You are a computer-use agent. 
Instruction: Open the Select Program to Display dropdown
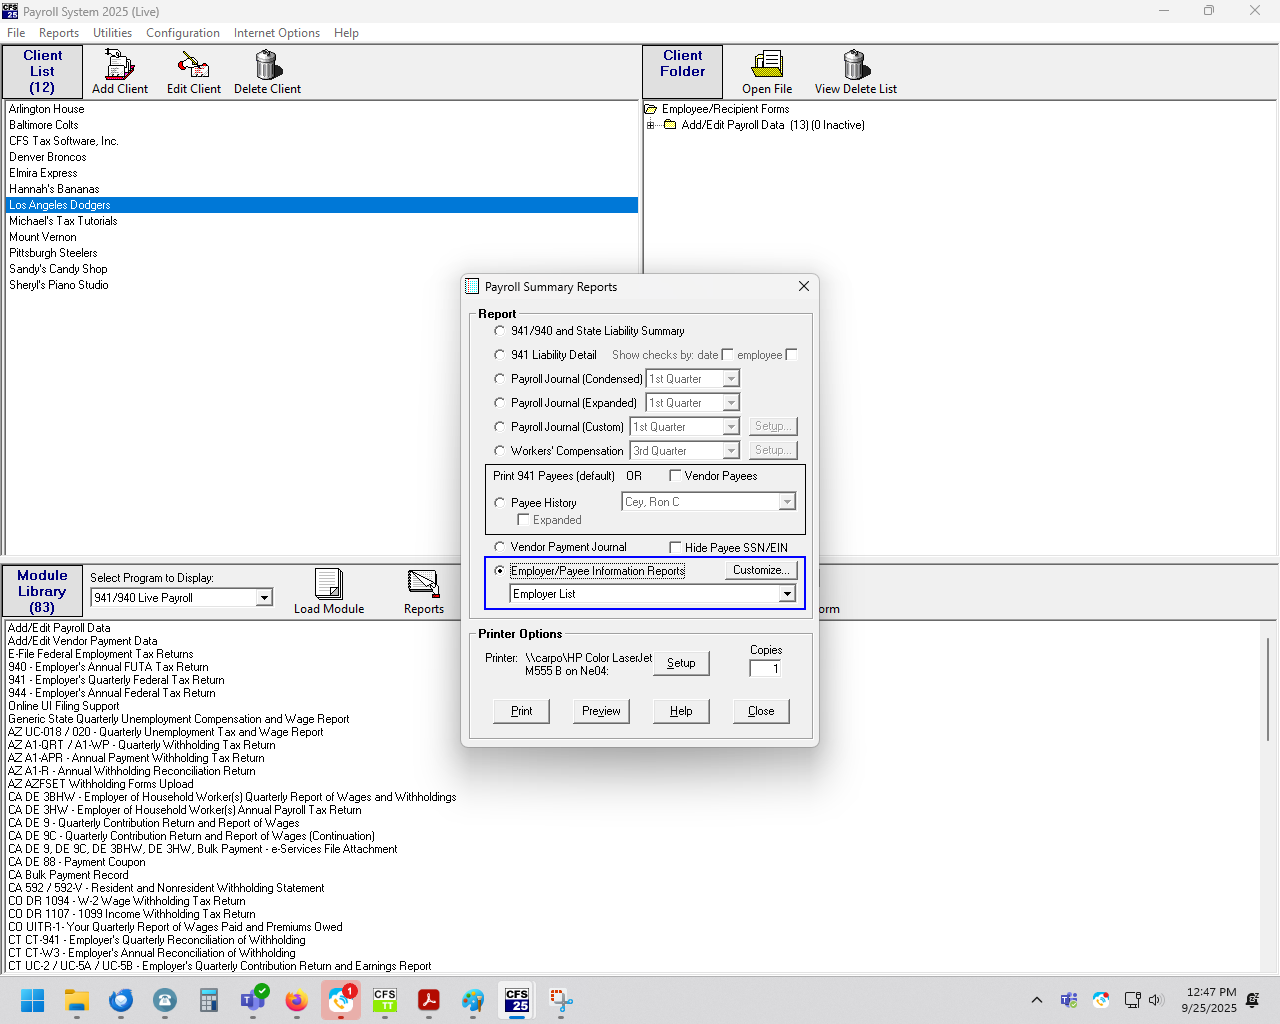[x=264, y=598]
